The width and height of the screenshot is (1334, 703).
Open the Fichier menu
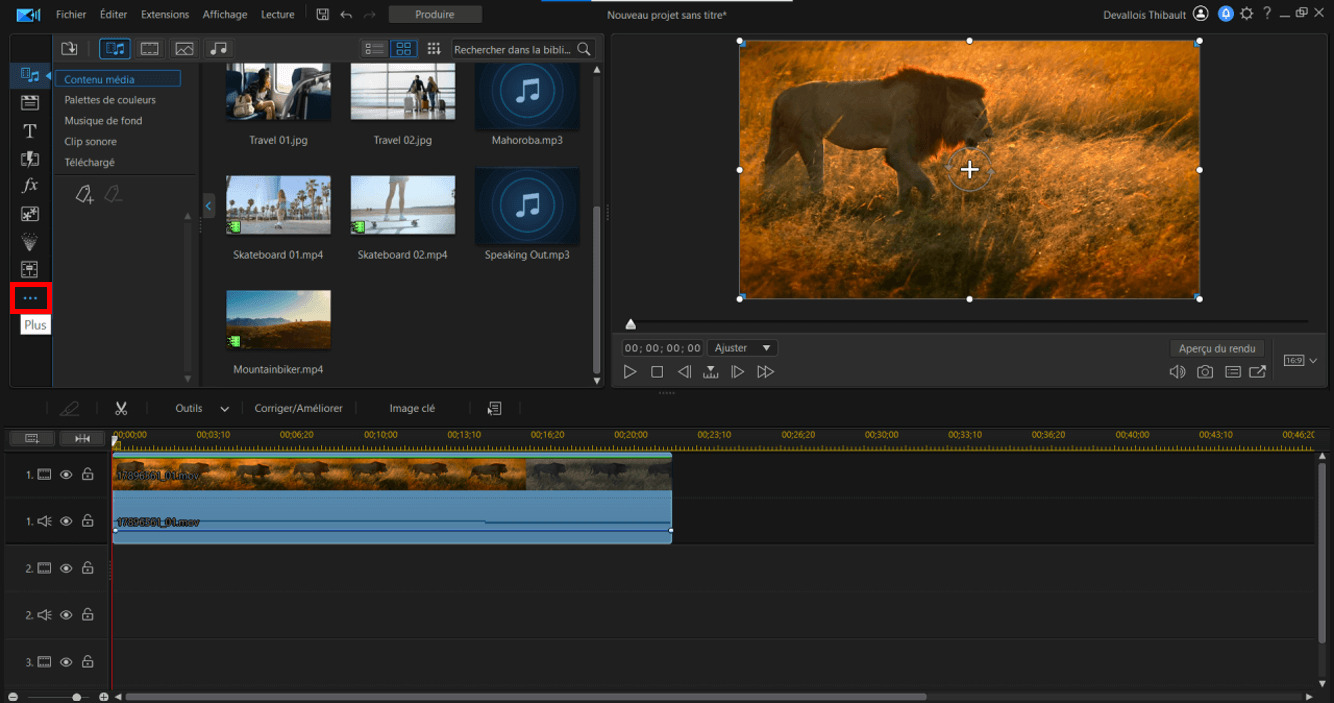71,15
